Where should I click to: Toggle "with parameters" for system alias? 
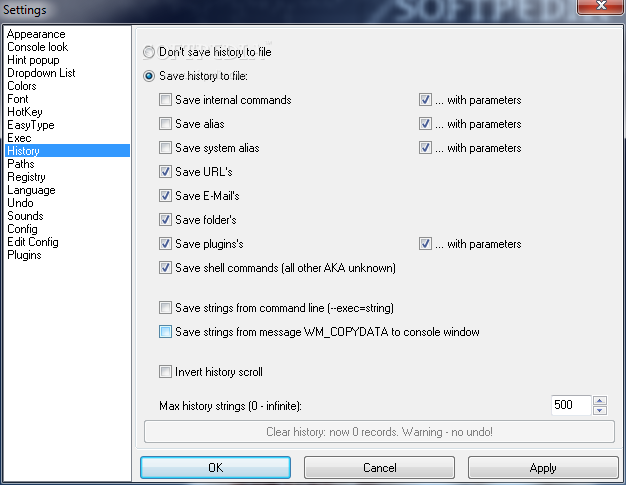point(425,148)
